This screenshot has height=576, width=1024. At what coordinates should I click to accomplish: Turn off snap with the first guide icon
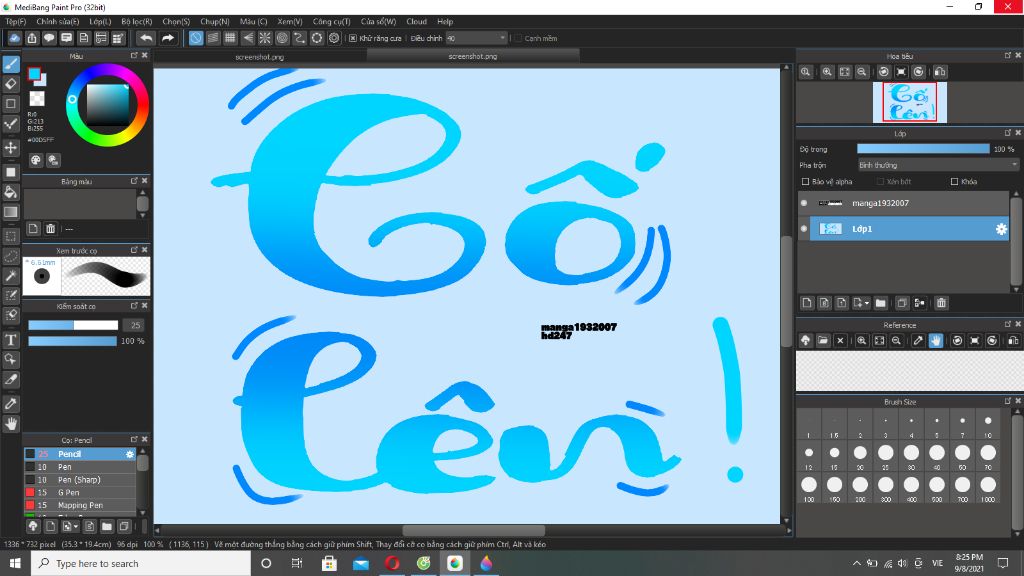tap(196, 38)
